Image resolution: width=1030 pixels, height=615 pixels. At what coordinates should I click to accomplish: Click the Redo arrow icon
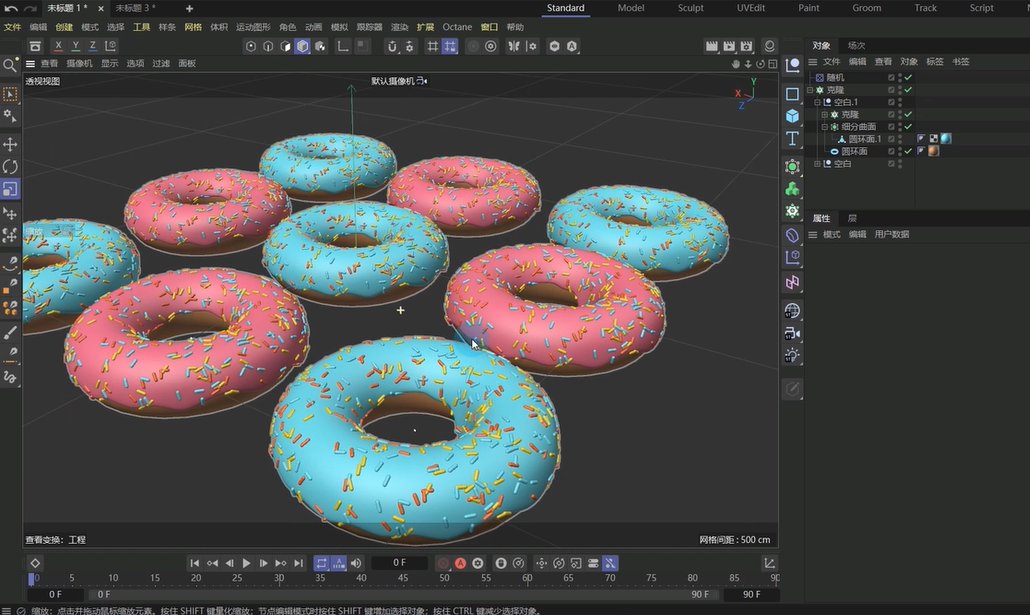tap(30, 9)
